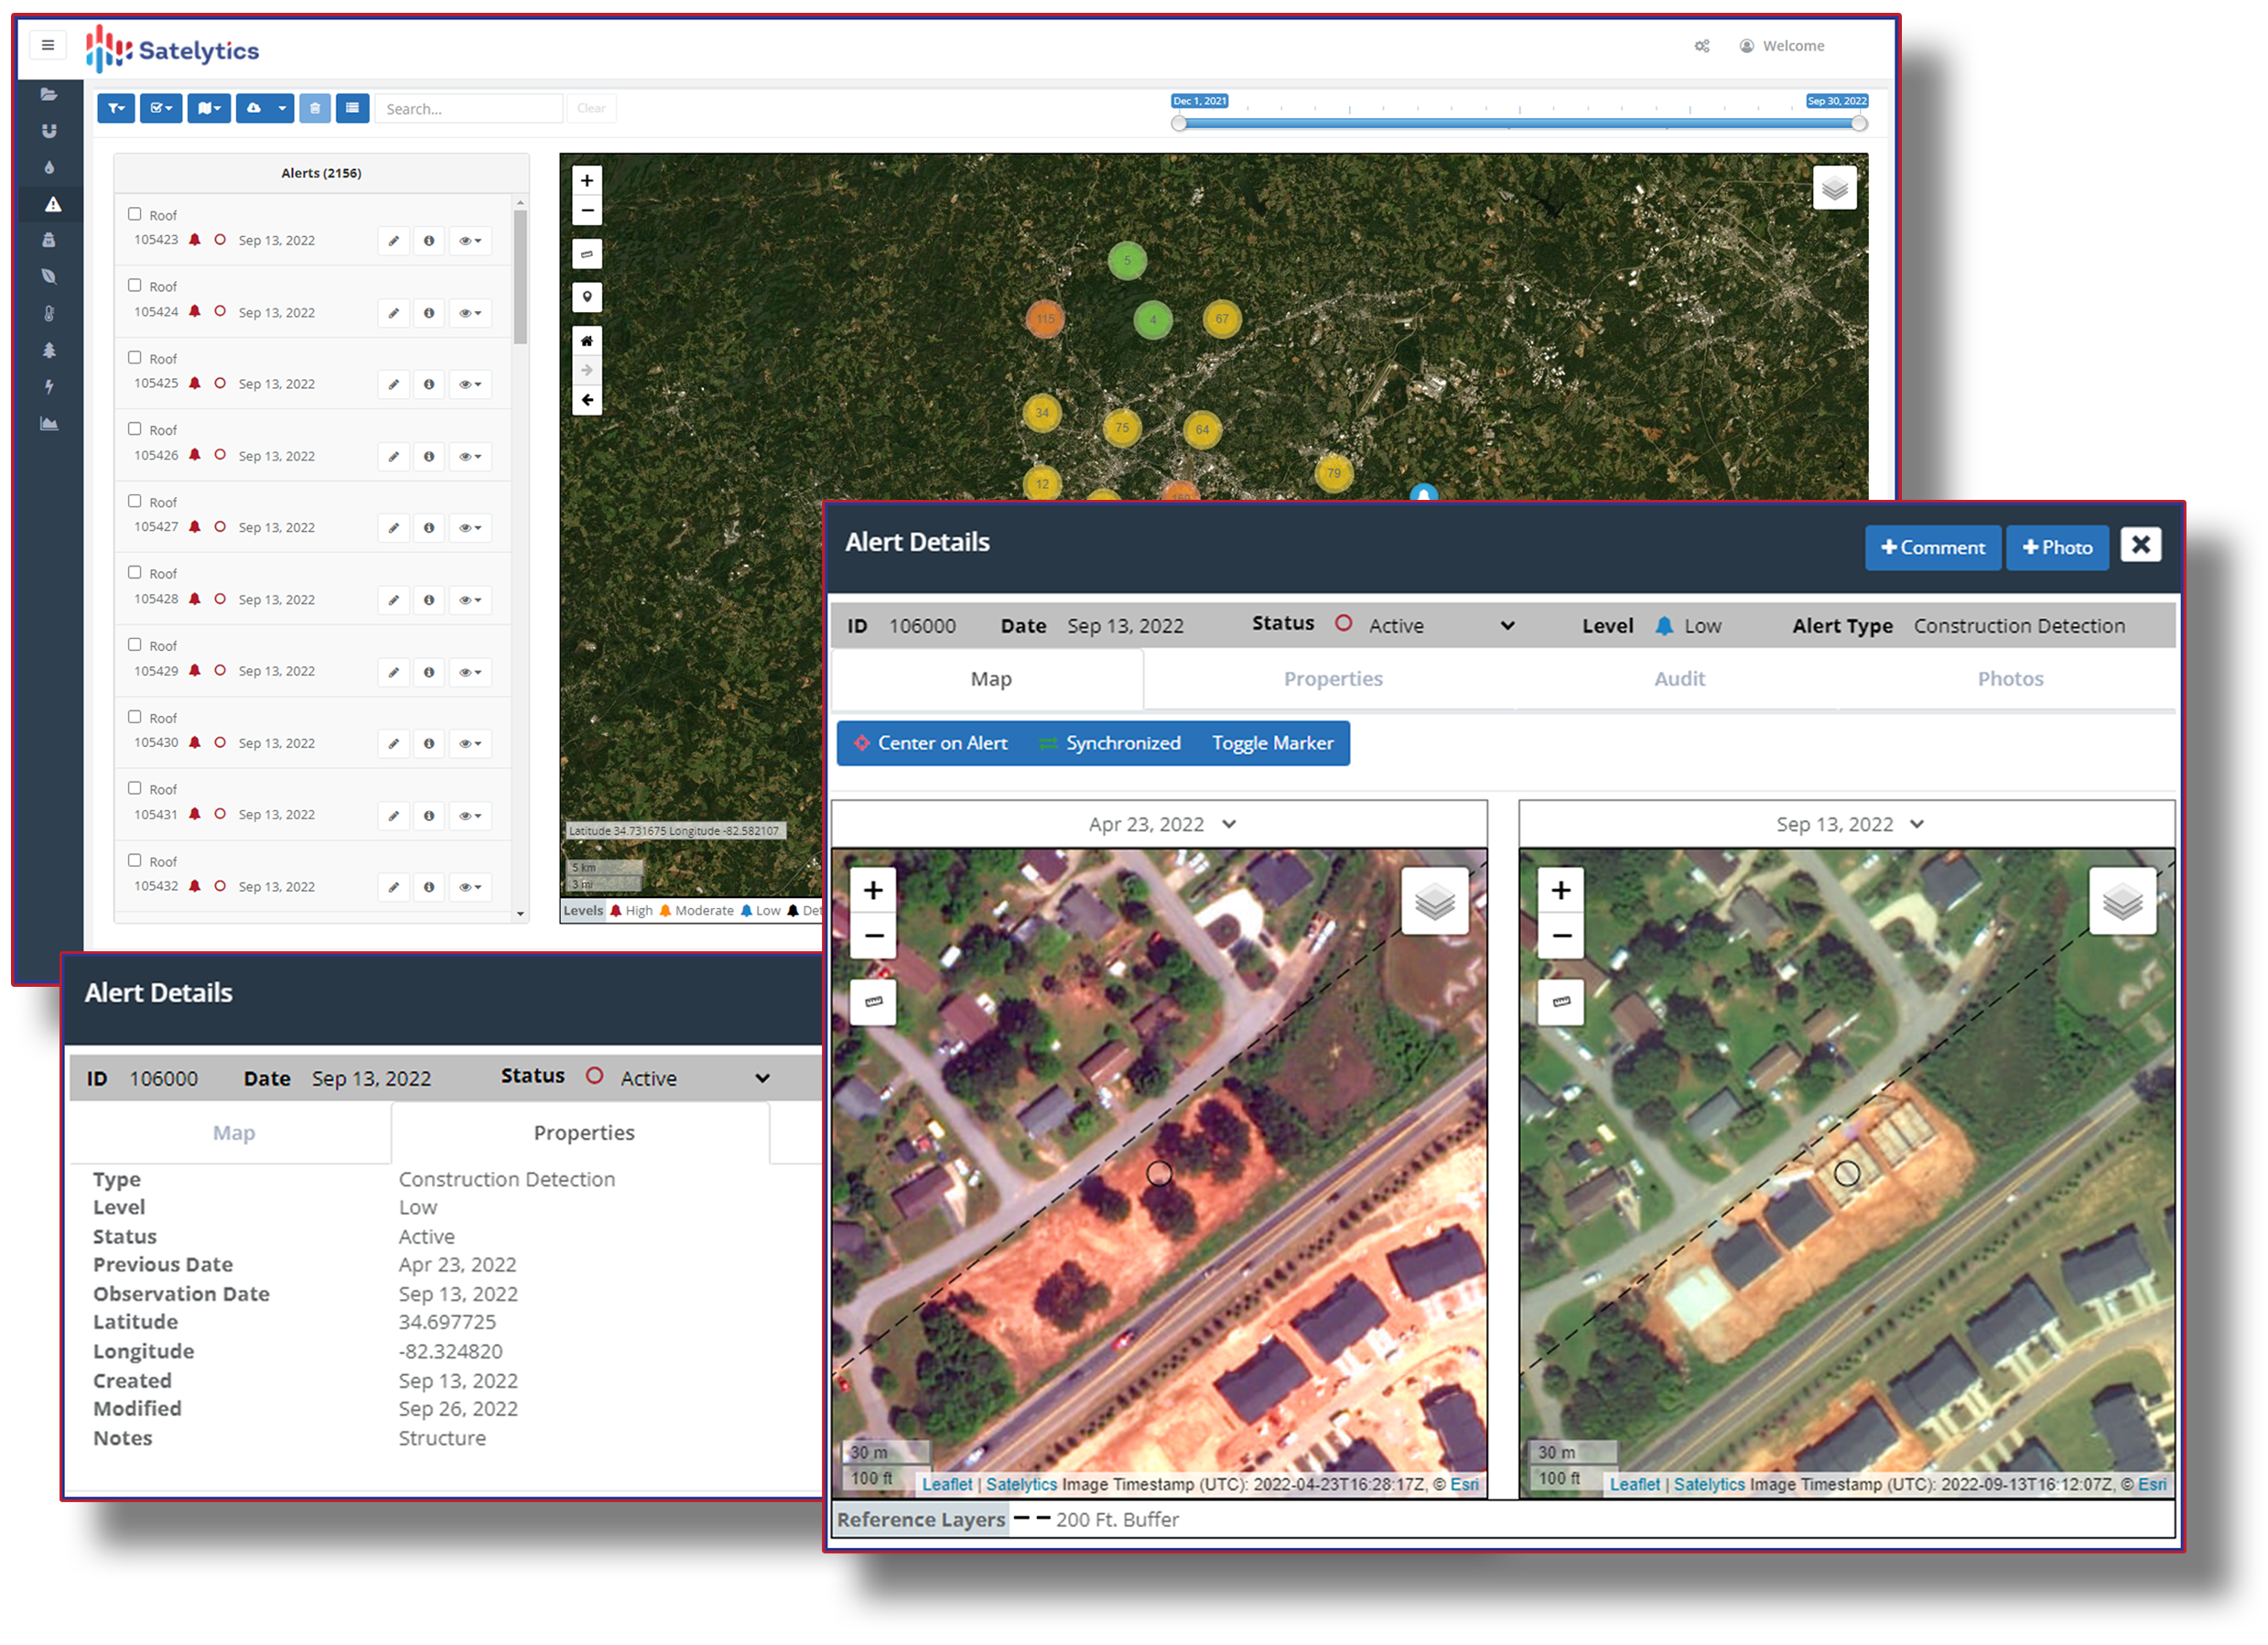Open the alerts warning triangle sidebar icon
The width and height of the screenshot is (2268, 1645).
pyautogui.click(x=53, y=205)
